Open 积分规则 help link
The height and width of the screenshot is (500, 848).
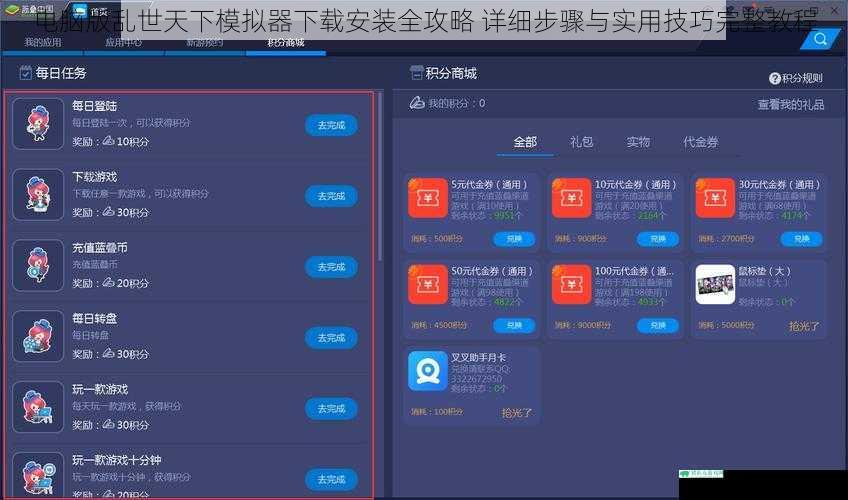pos(796,78)
